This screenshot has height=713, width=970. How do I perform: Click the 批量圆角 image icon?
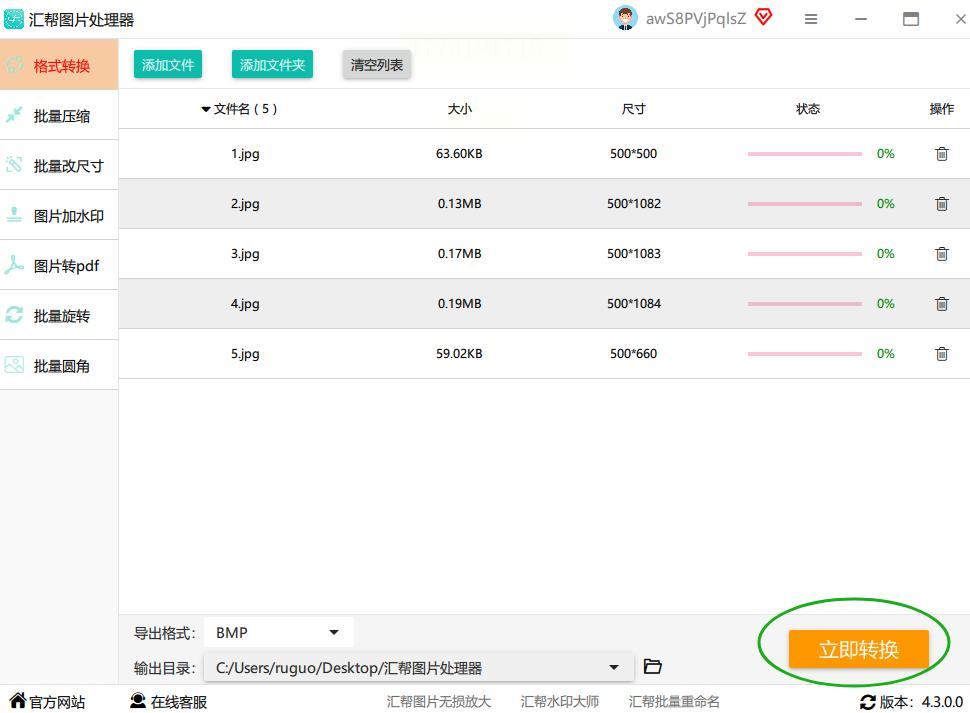(14, 365)
